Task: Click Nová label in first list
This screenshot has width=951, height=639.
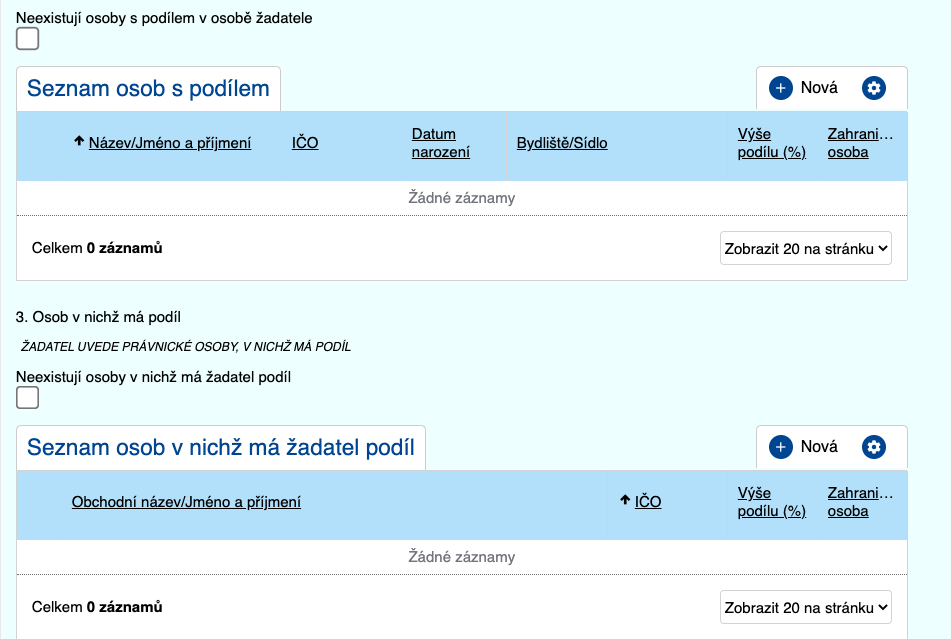Action: coord(819,88)
